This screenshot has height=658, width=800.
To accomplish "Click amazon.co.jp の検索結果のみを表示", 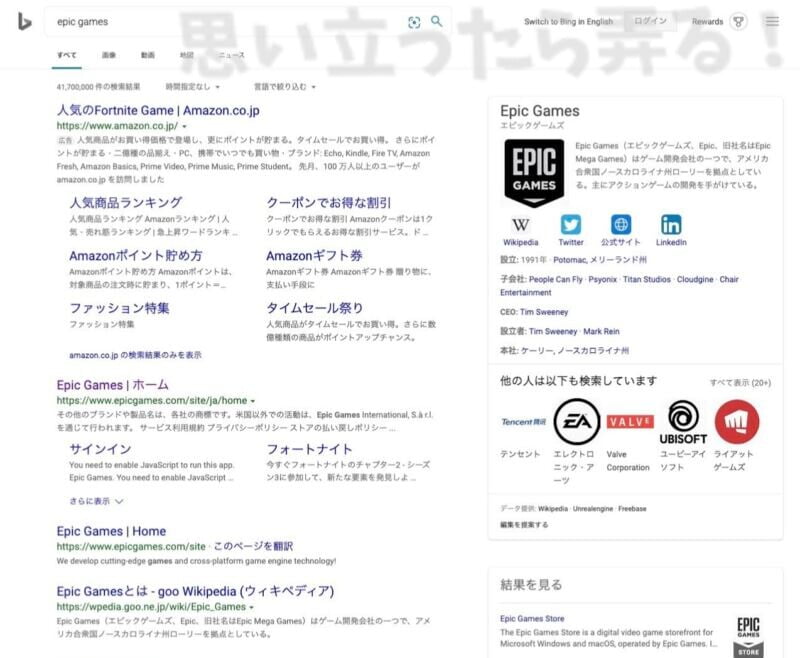I will click(x=135, y=355).
